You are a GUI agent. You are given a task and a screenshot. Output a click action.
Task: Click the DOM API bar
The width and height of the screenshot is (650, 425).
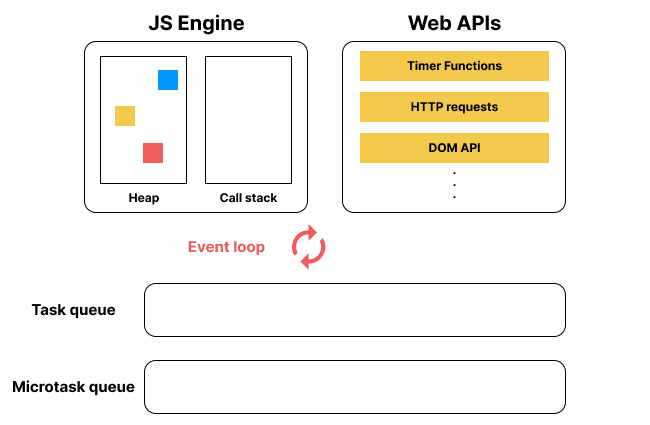pos(454,148)
